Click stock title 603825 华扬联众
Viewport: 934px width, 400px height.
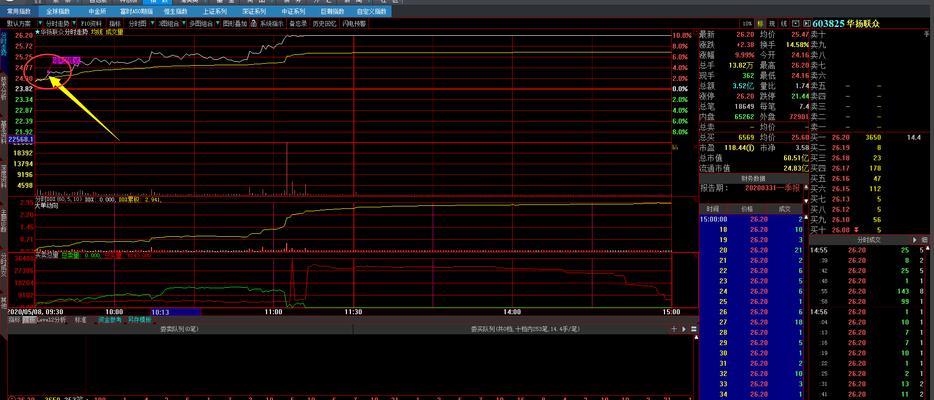[x=846, y=24]
